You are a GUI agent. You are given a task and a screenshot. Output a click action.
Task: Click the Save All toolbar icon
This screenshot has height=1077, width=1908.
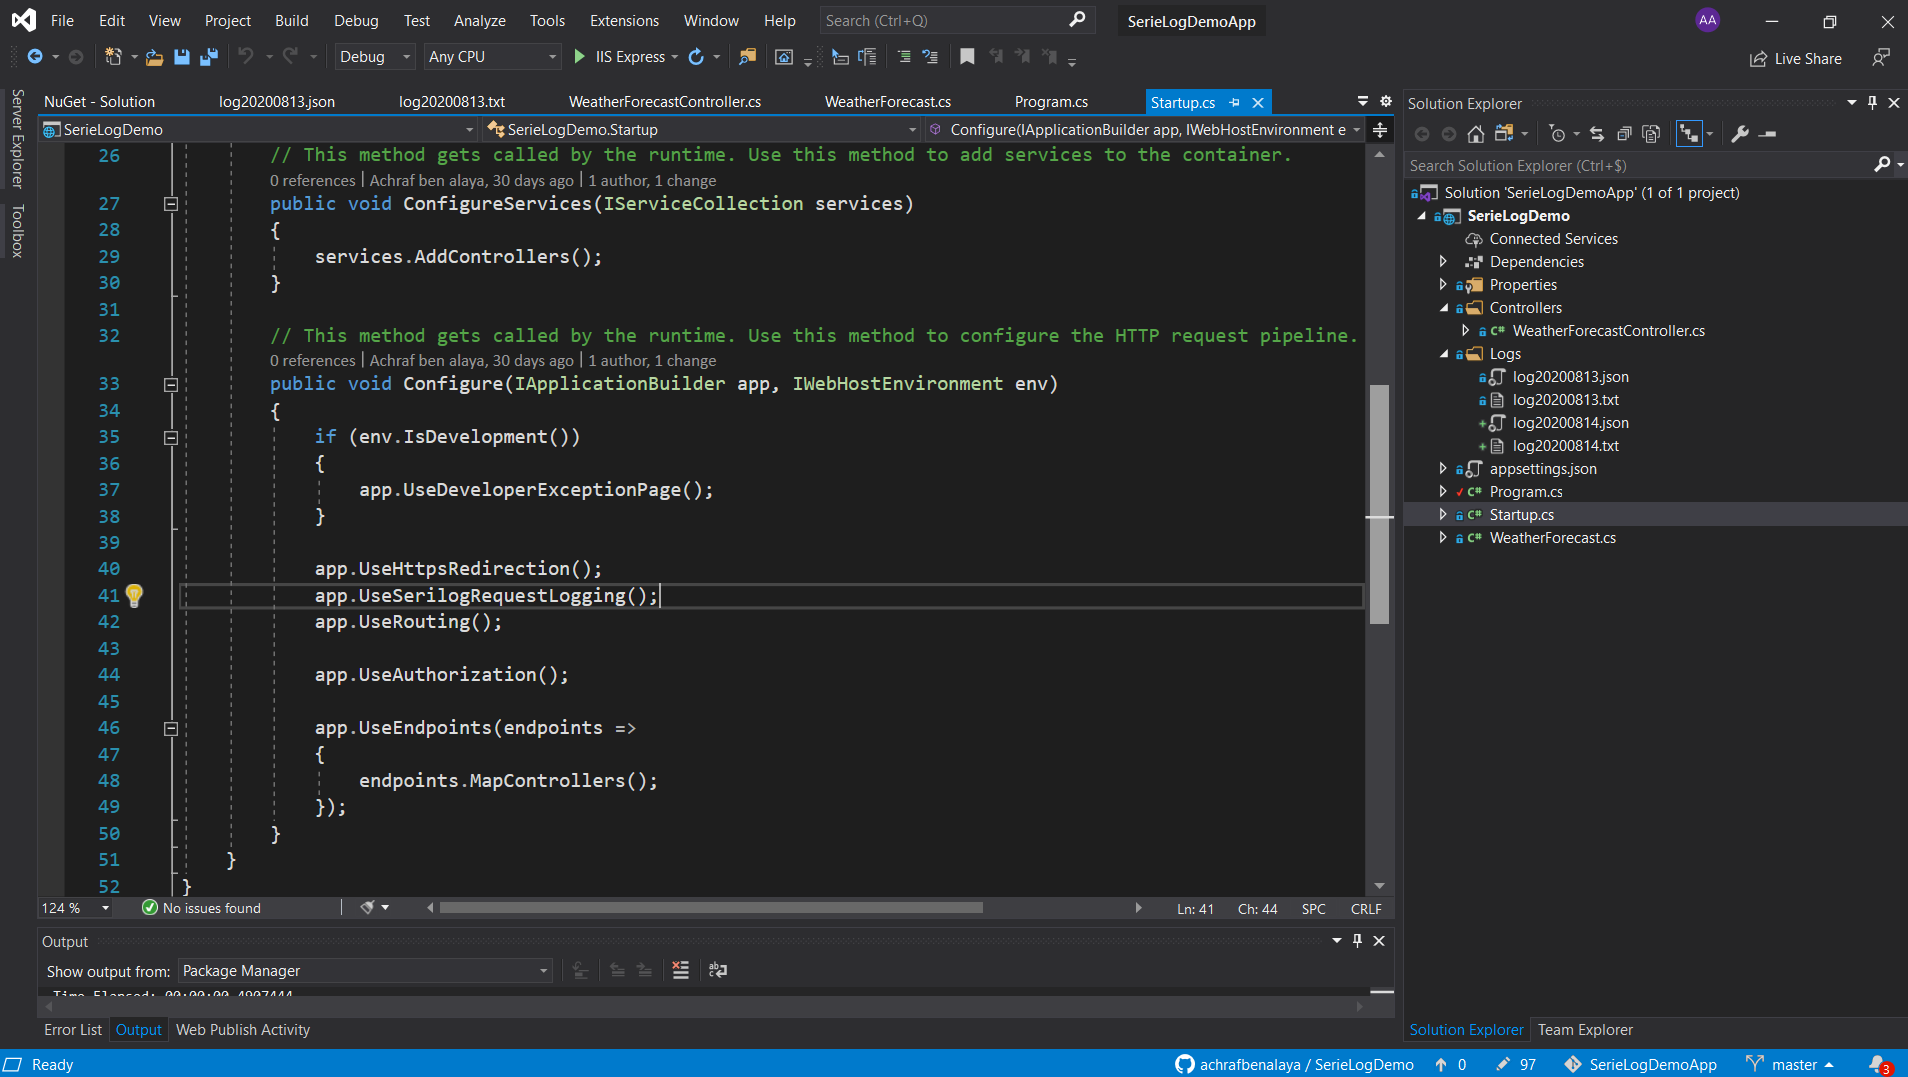[x=208, y=57]
